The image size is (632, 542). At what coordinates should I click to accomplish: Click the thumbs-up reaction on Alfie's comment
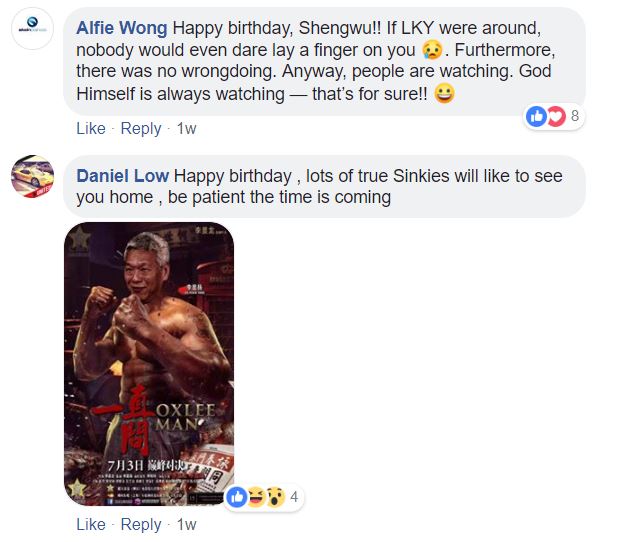click(x=536, y=116)
